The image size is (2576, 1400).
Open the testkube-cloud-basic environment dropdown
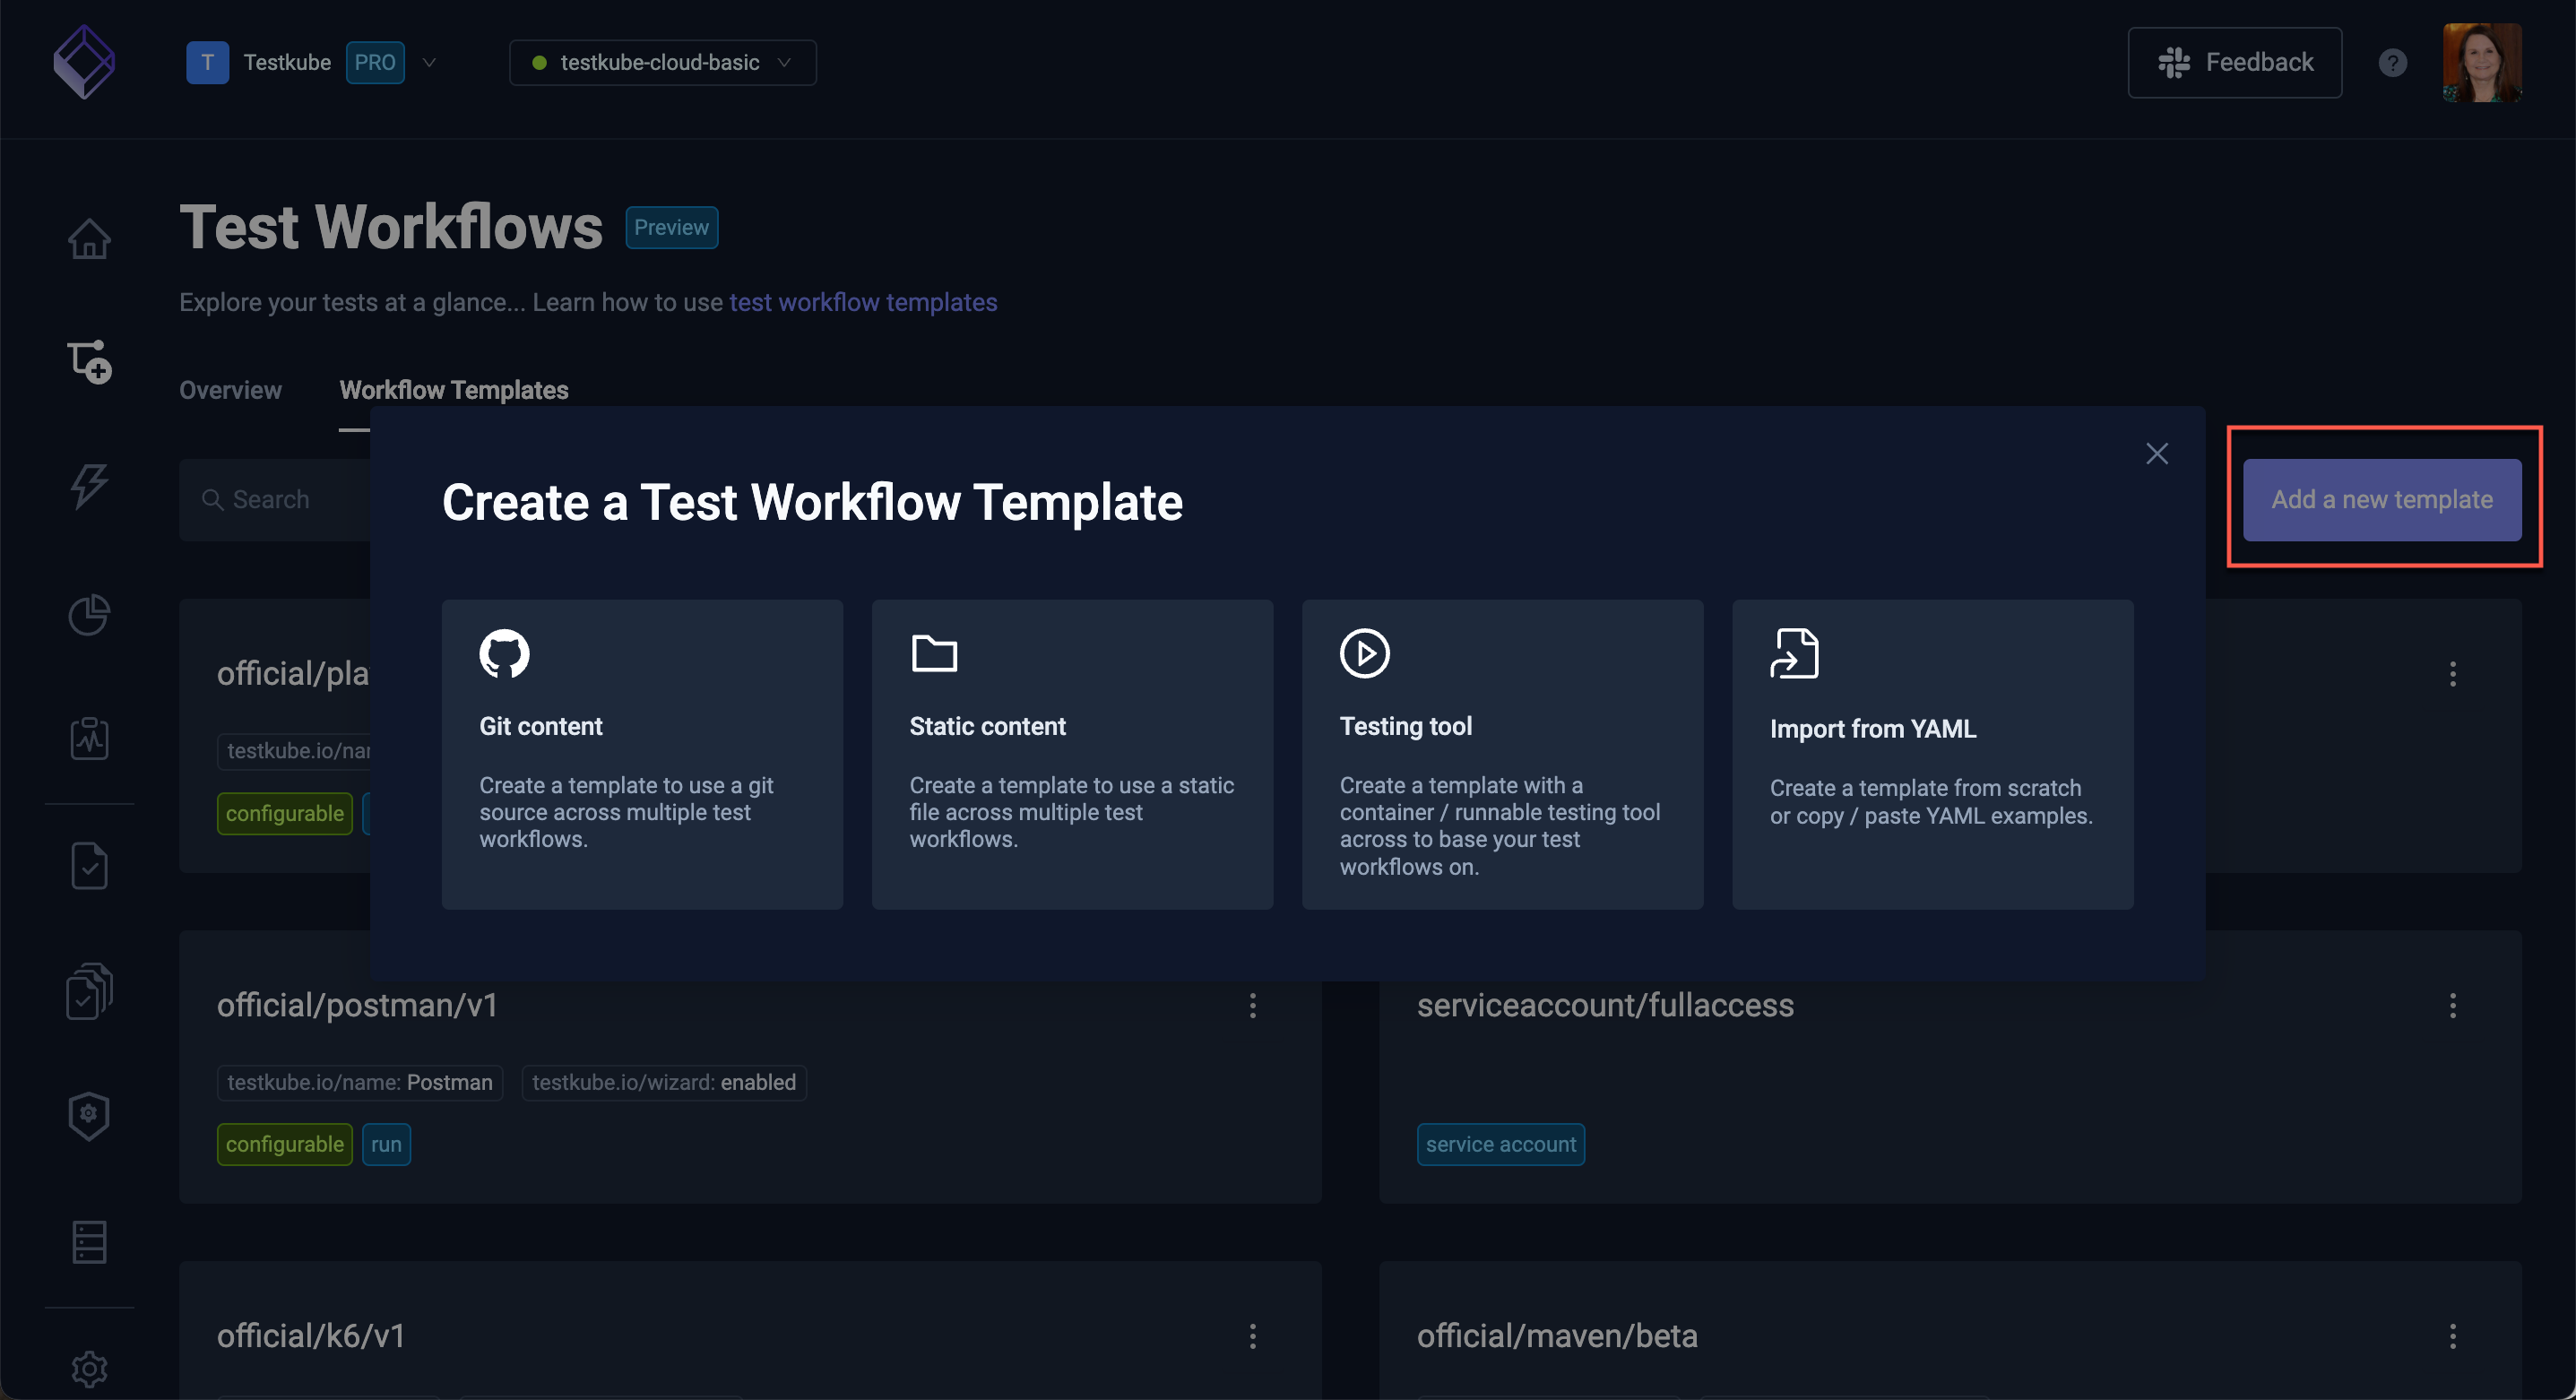pyautogui.click(x=662, y=62)
